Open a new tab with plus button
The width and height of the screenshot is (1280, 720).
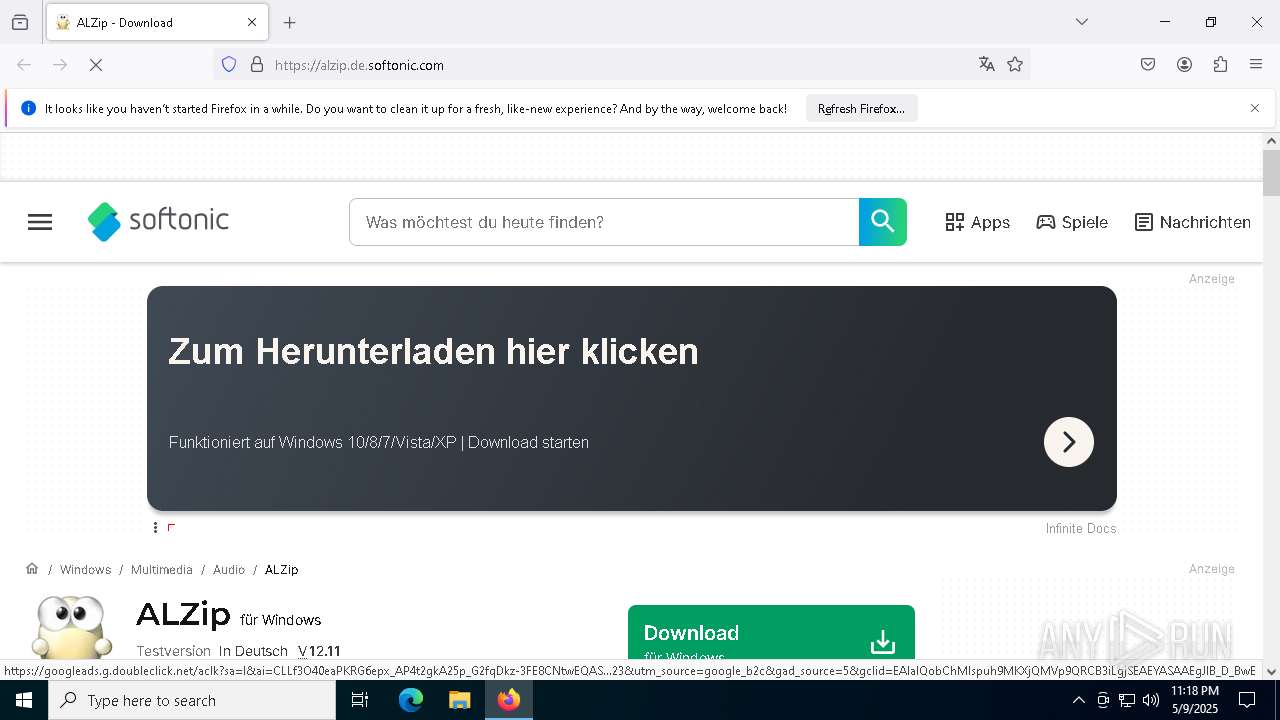[290, 22]
